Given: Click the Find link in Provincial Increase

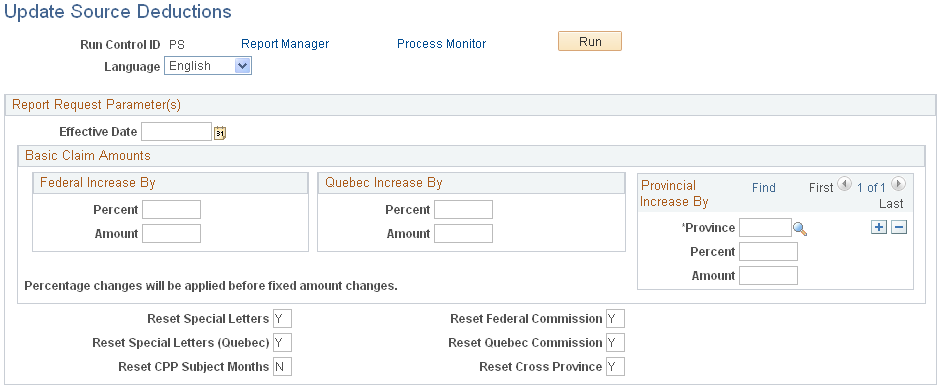Looking at the screenshot, I should point(764,188).
